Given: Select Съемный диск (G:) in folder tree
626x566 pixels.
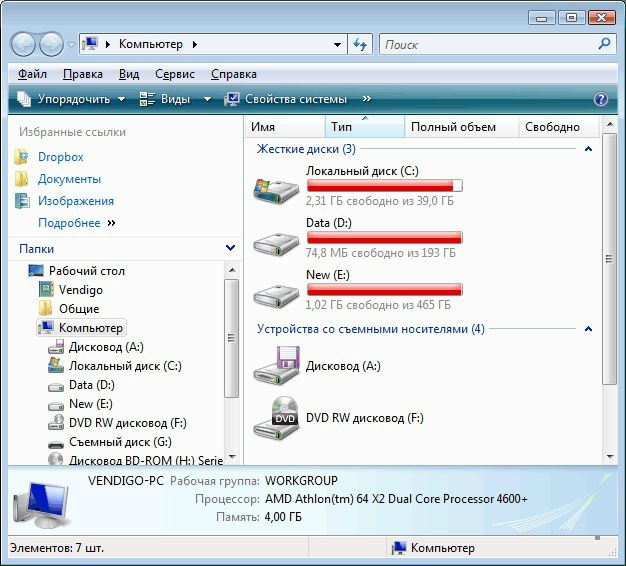Looking at the screenshot, I should coord(120,442).
